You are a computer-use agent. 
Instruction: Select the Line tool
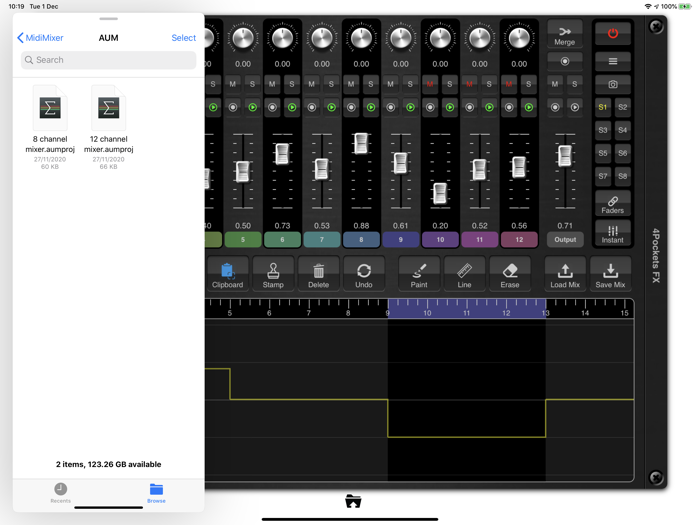point(464,274)
